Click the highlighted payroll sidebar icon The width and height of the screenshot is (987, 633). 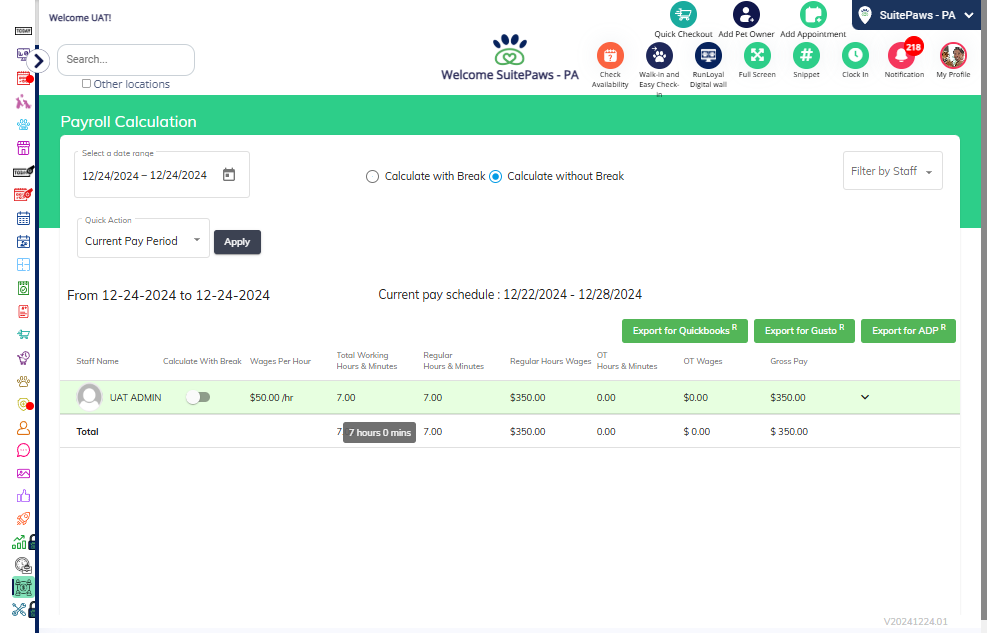(23, 587)
